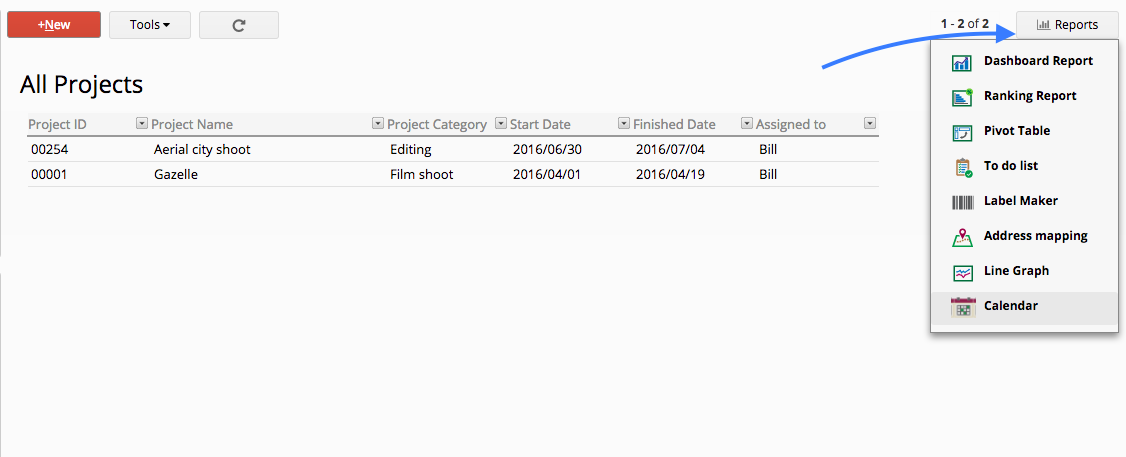Open the Aerial city shoot project row

(x=453, y=149)
